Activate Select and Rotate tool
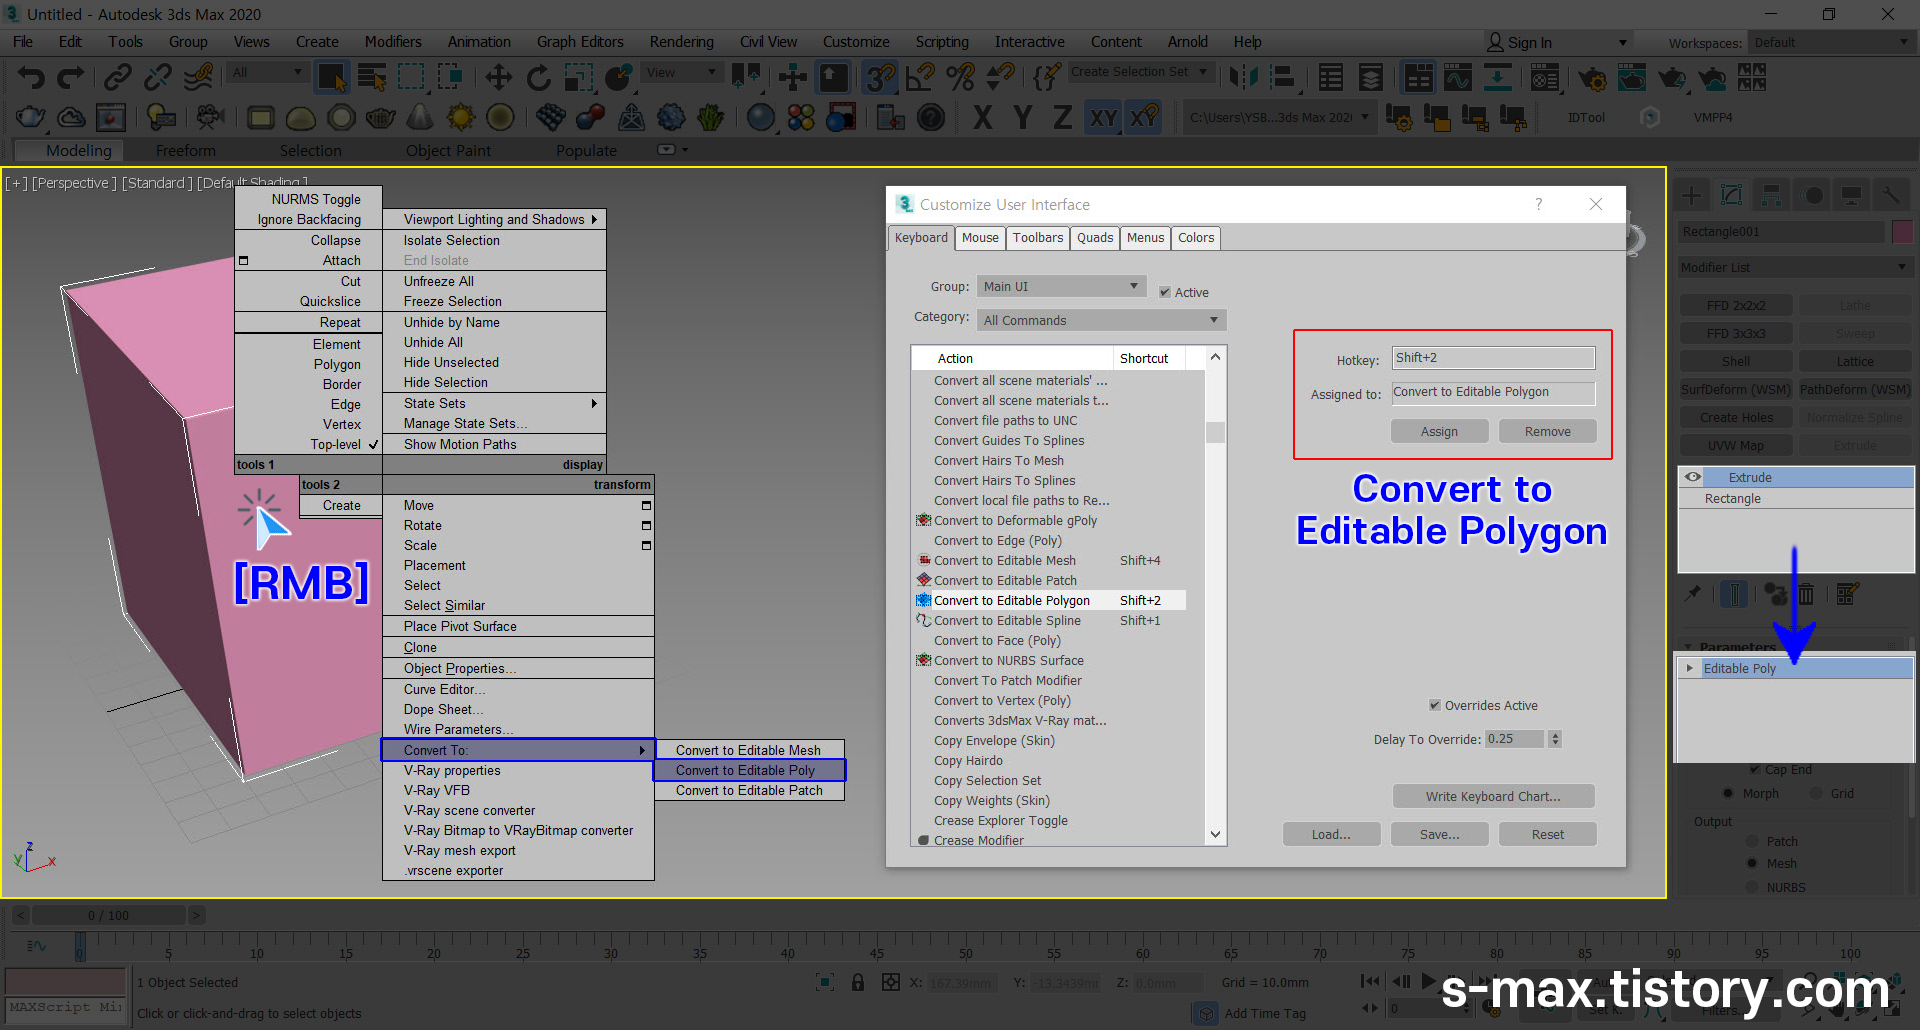Viewport: 1920px width, 1030px height. pyautogui.click(x=538, y=77)
